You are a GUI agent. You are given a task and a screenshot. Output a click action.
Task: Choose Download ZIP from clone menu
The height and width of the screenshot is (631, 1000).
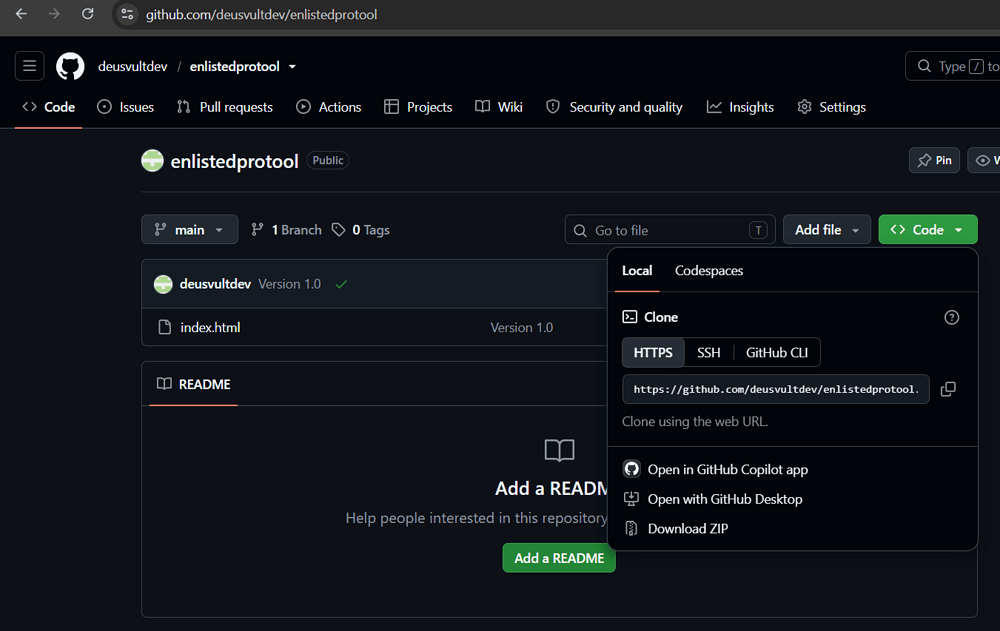point(688,528)
